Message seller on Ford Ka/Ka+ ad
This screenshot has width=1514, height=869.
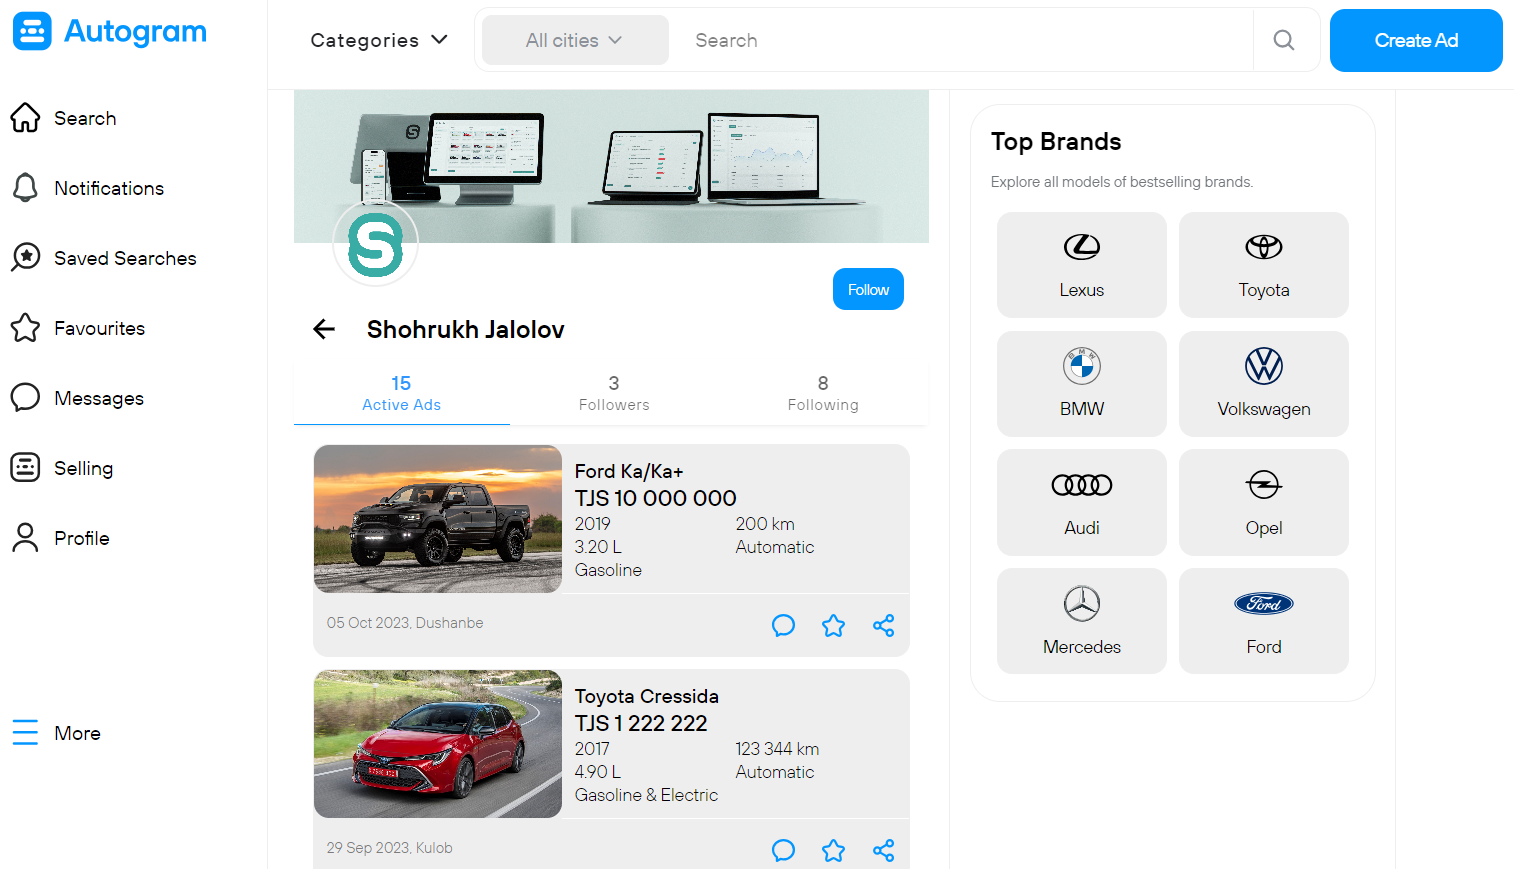pyautogui.click(x=783, y=626)
